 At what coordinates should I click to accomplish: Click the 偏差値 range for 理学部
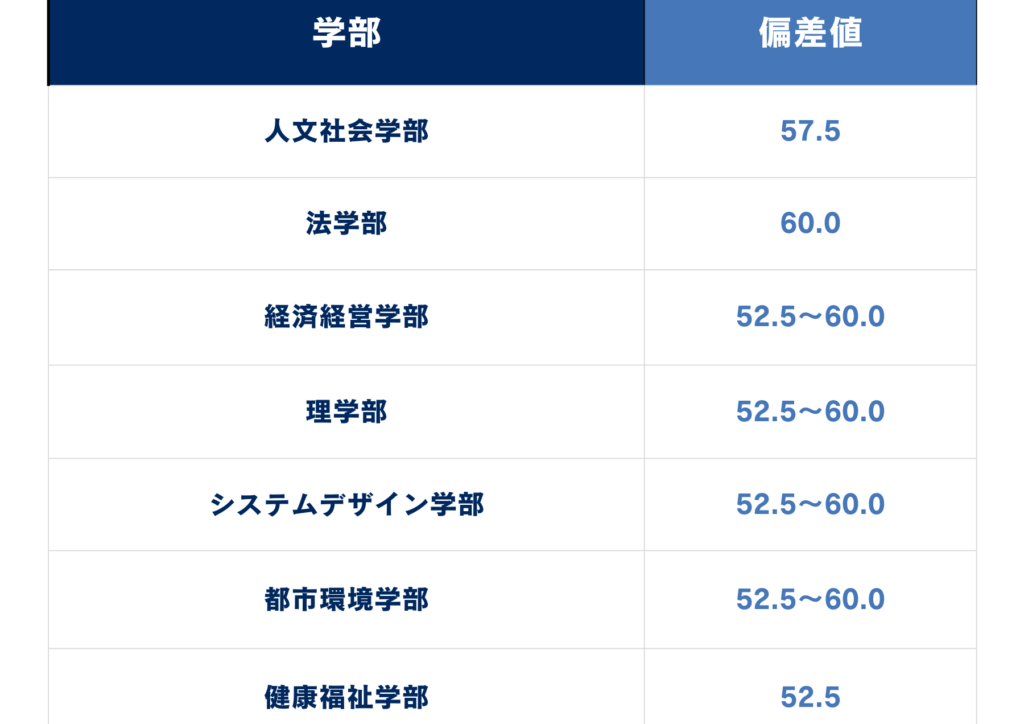pos(810,411)
